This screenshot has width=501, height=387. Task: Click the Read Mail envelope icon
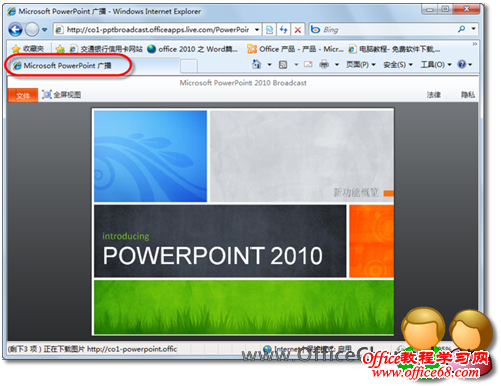[x=308, y=64]
